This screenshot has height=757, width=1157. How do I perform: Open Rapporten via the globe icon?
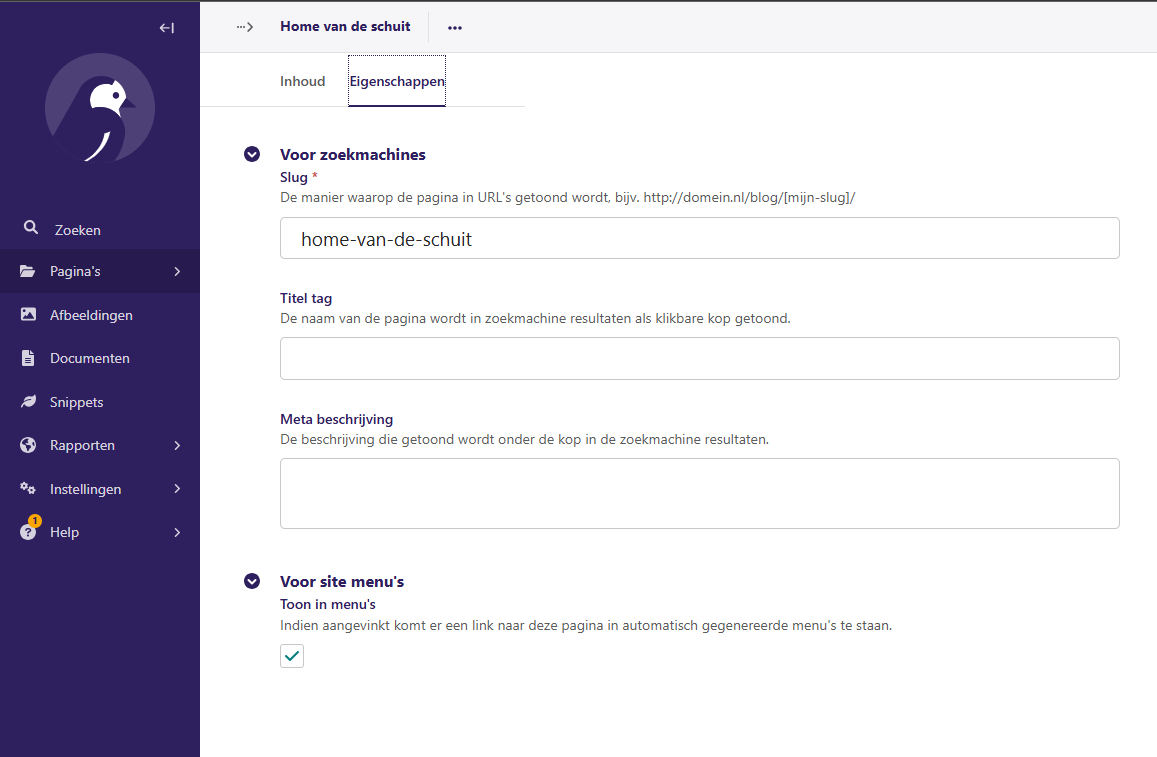[x=30, y=444]
